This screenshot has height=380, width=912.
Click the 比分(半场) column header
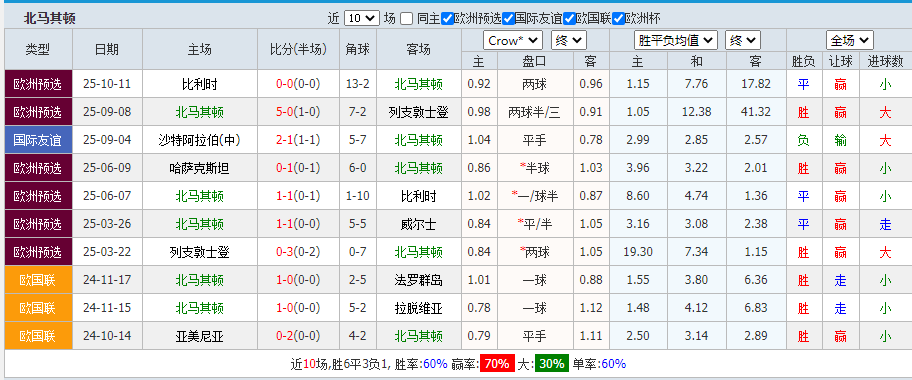point(298,49)
